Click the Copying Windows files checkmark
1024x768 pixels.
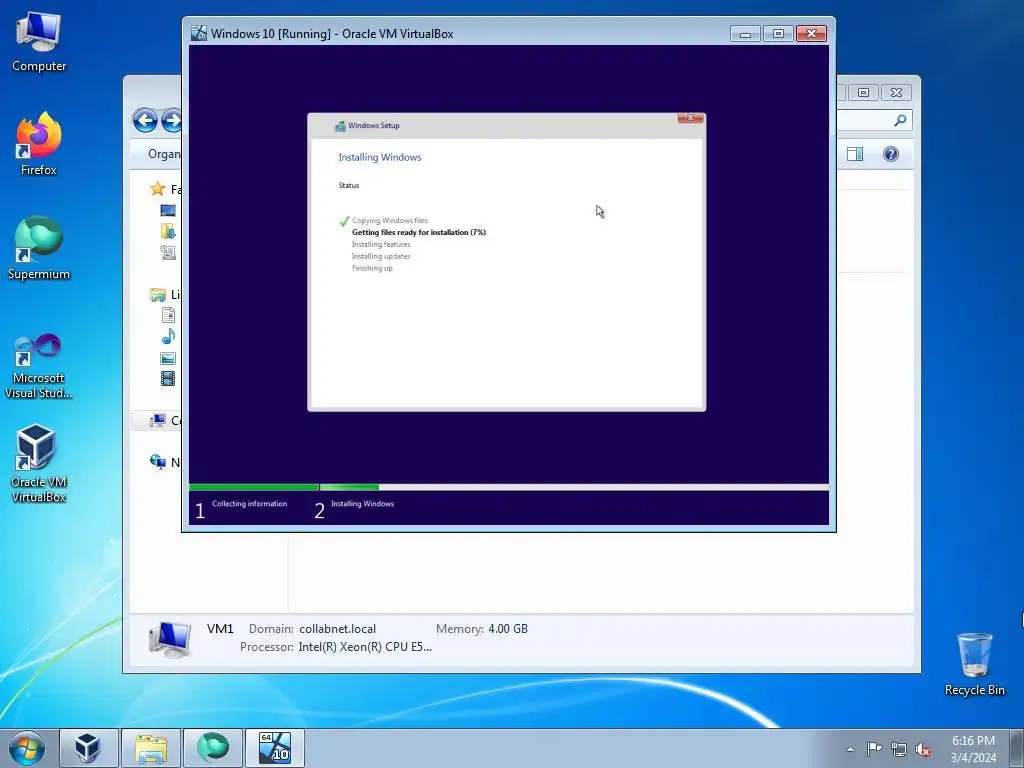click(x=344, y=221)
